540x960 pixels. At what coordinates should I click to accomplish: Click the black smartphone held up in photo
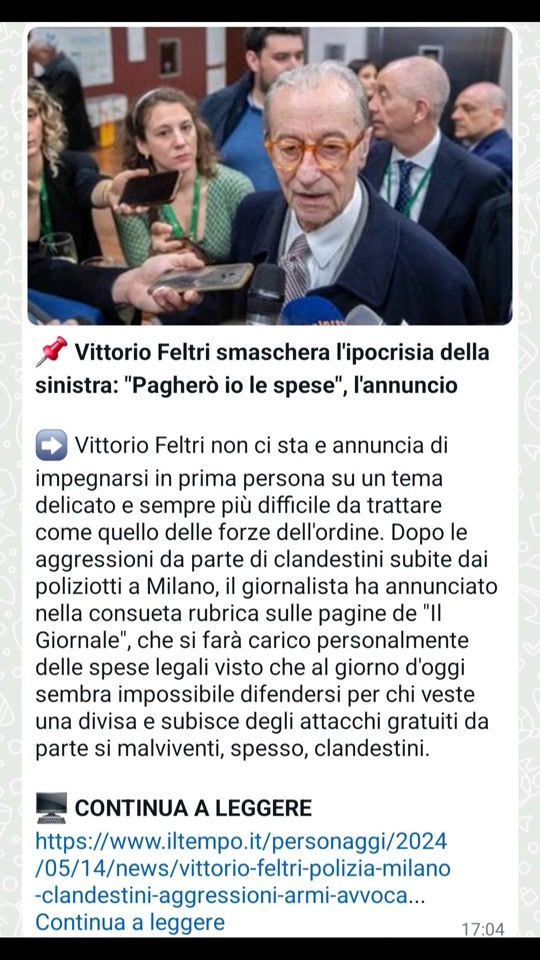(149, 188)
